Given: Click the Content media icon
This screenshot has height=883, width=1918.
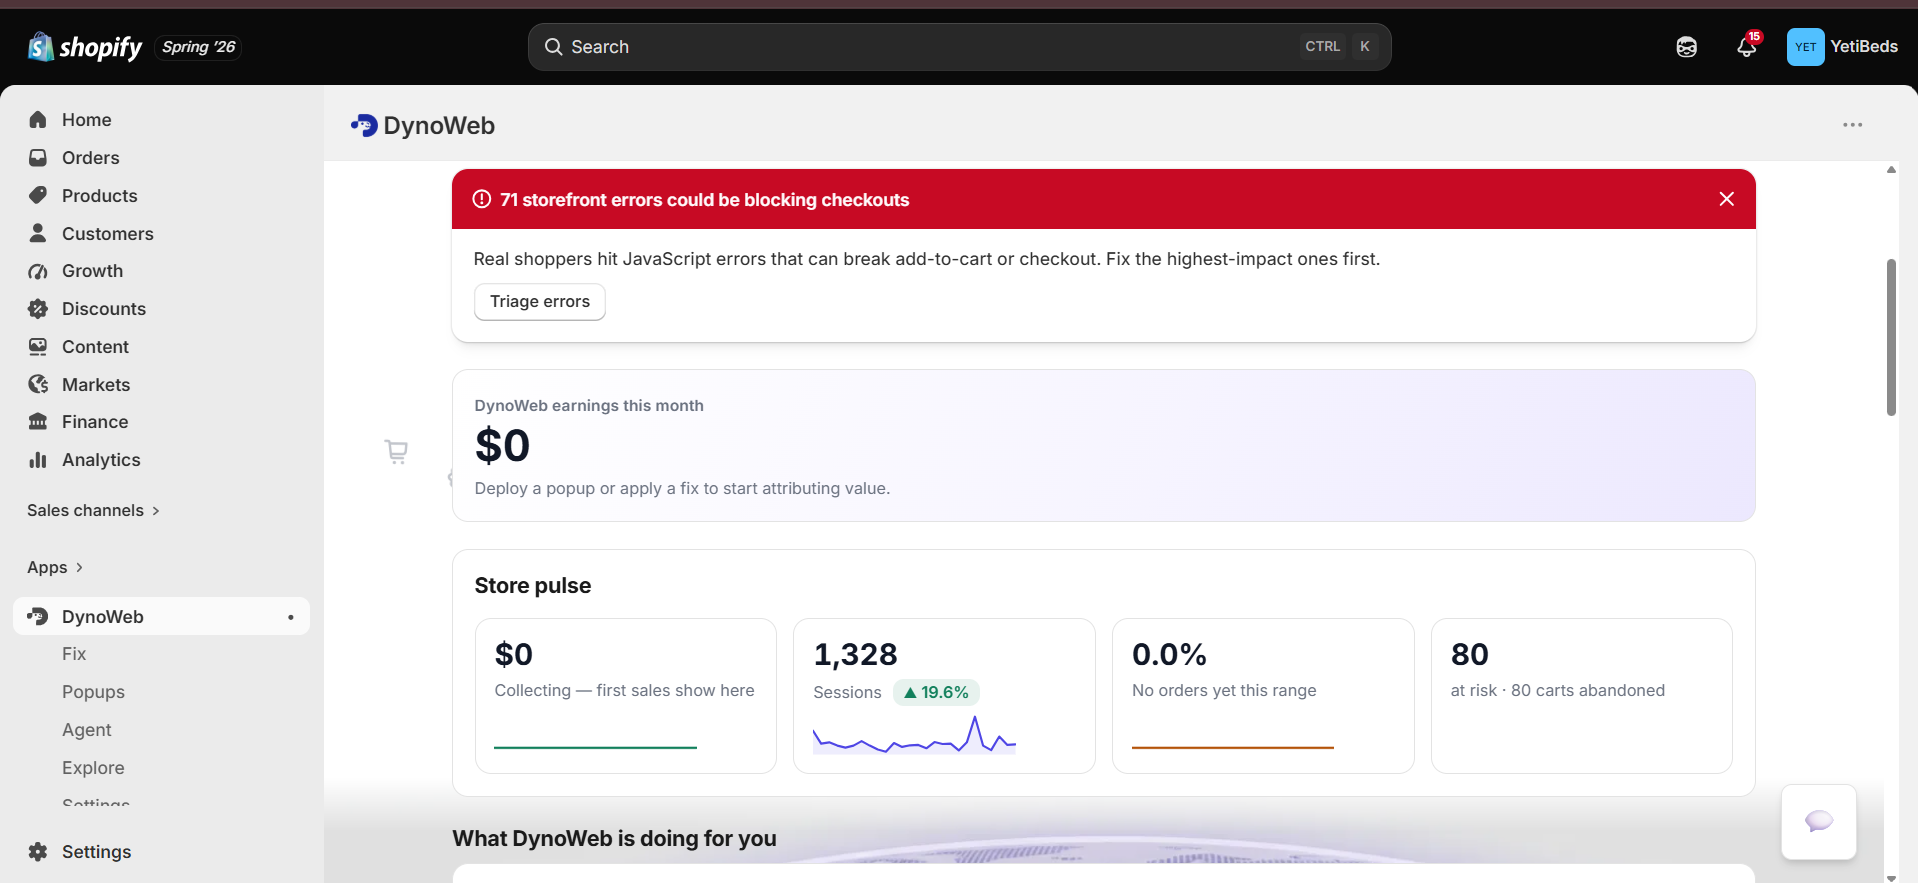Looking at the screenshot, I should (x=38, y=347).
